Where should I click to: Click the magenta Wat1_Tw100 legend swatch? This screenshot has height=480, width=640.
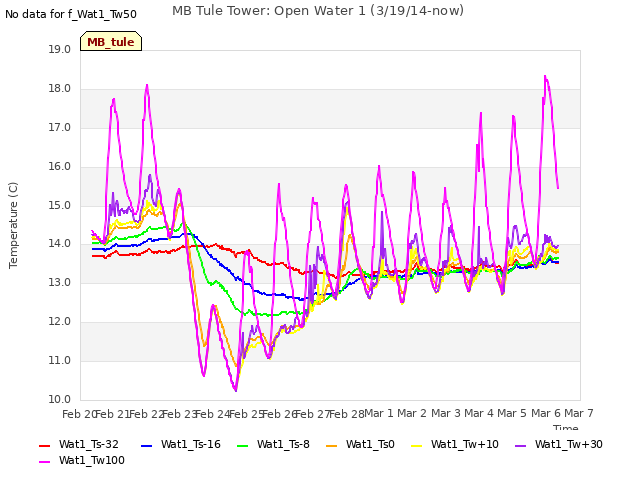44,462
